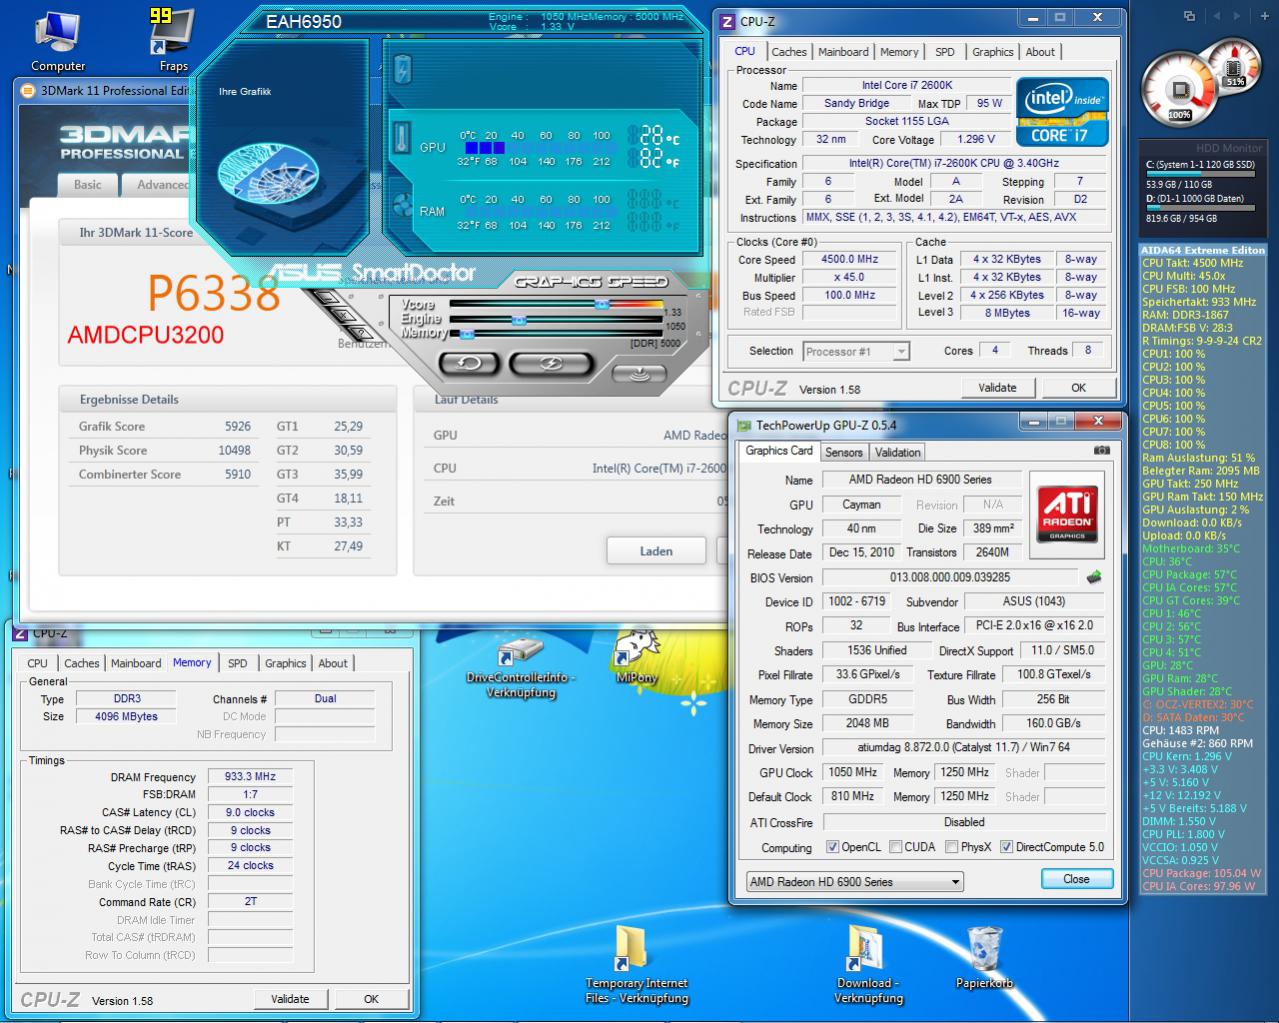Select Basic tab in 3DMark 11

tap(88, 185)
